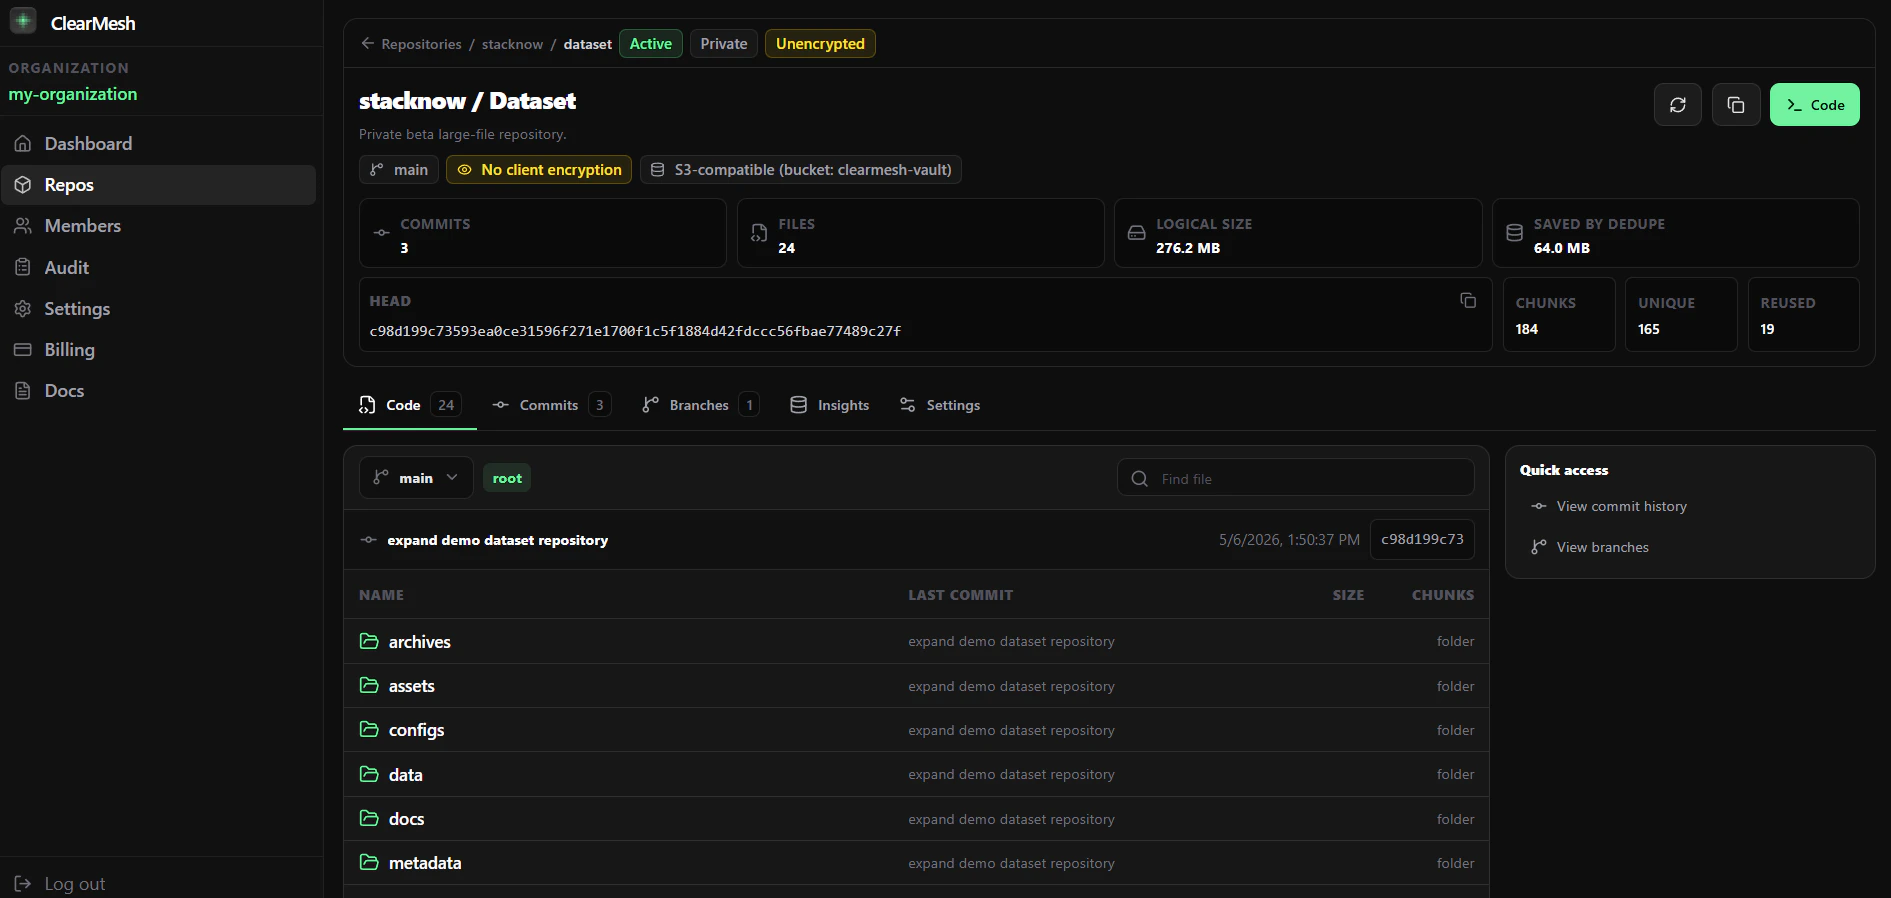Click the green Code button

click(1815, 105)
